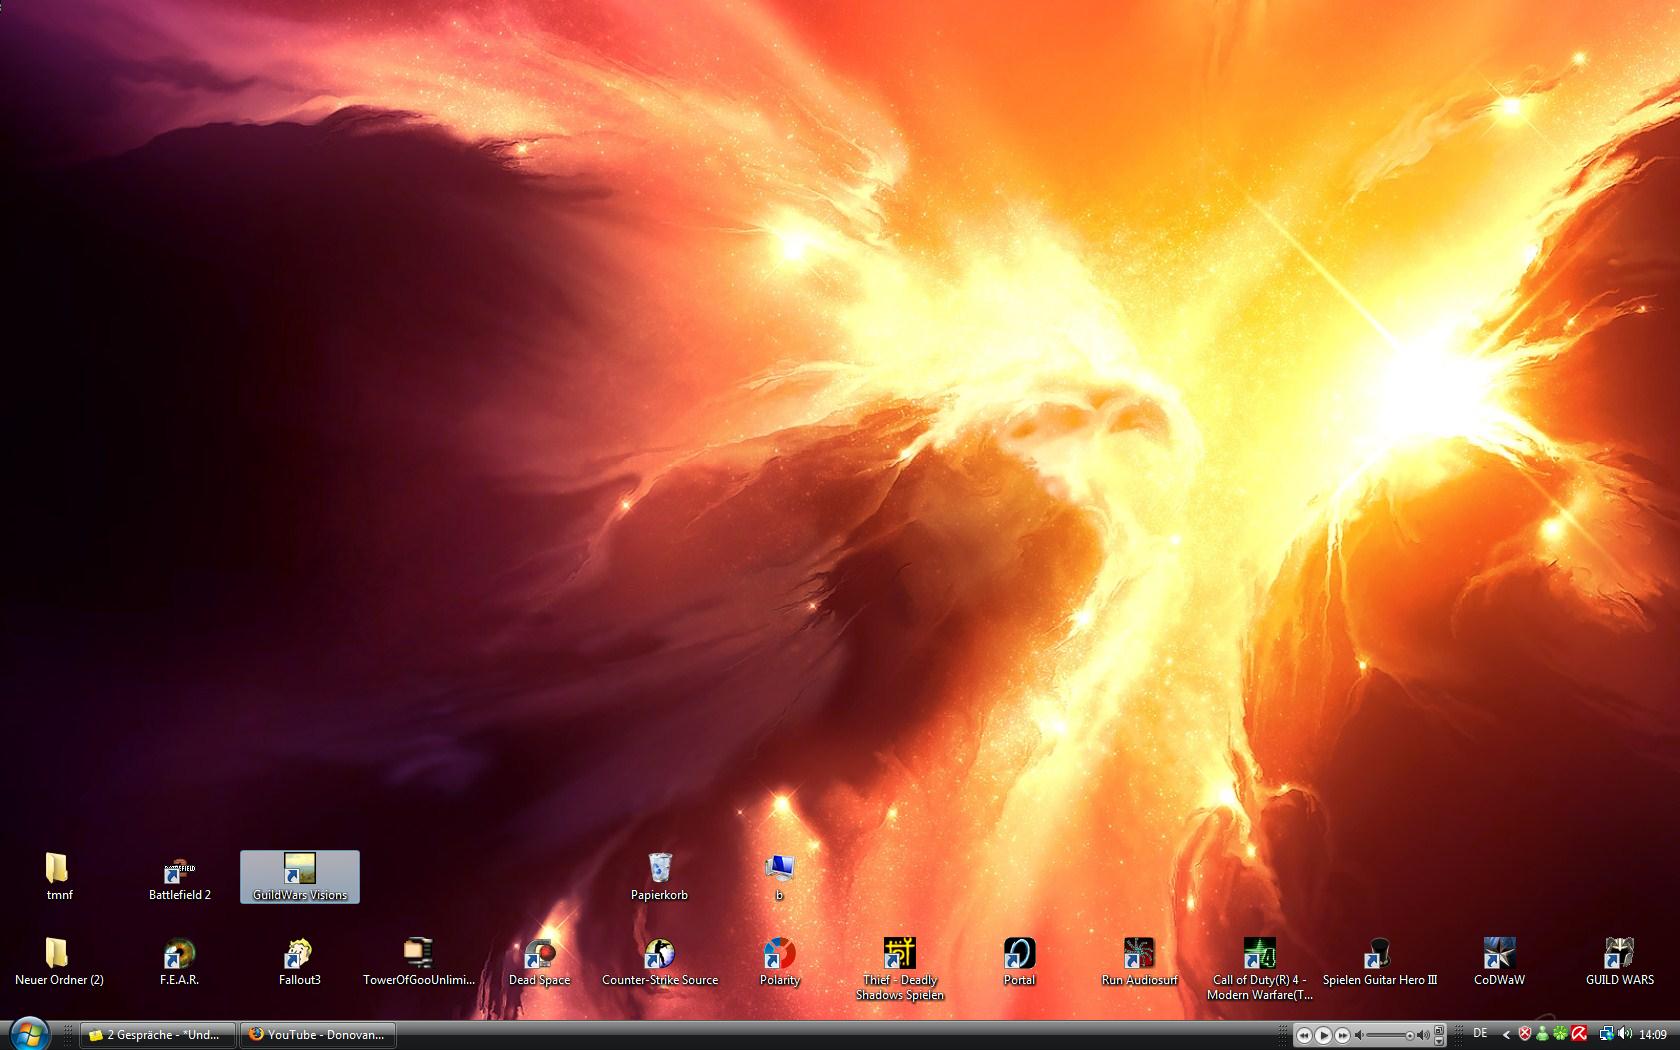Skip to the next track in media toolbar

pyautogui.click(x=1343, y=1035)
